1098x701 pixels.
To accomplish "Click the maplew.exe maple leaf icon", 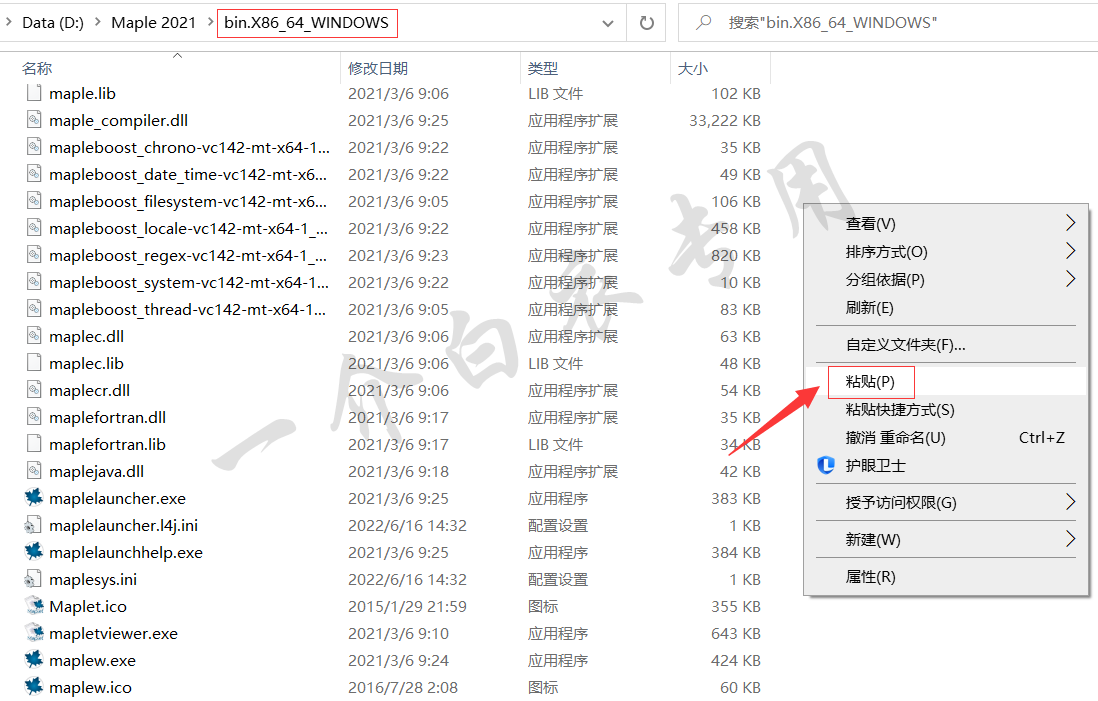I will (34, 660).
